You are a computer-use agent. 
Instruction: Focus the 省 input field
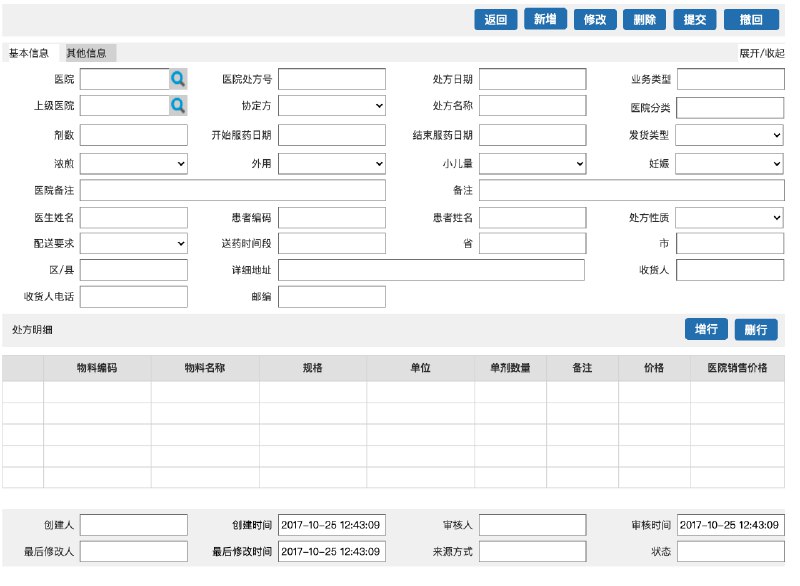(x=532, y=243)
